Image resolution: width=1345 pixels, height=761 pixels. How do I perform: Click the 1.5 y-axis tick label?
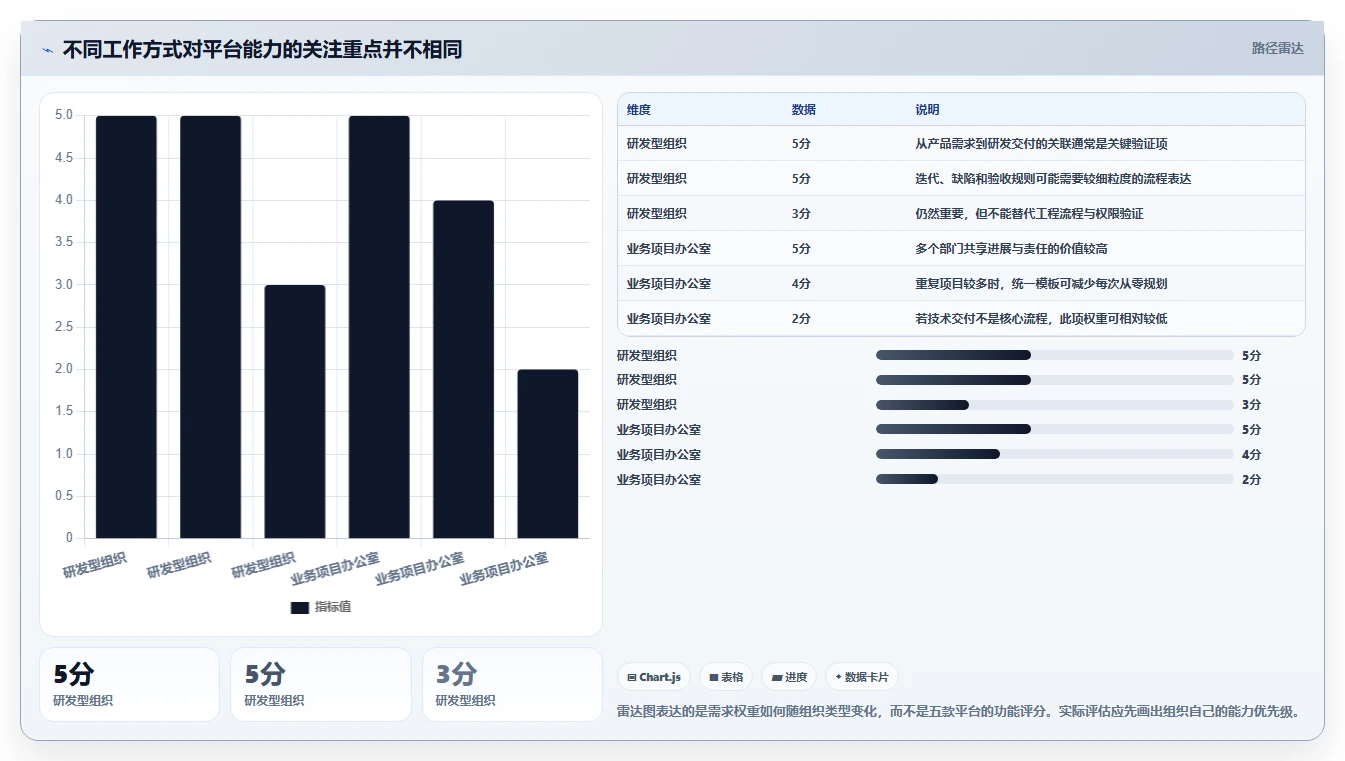tap(64, 411)
